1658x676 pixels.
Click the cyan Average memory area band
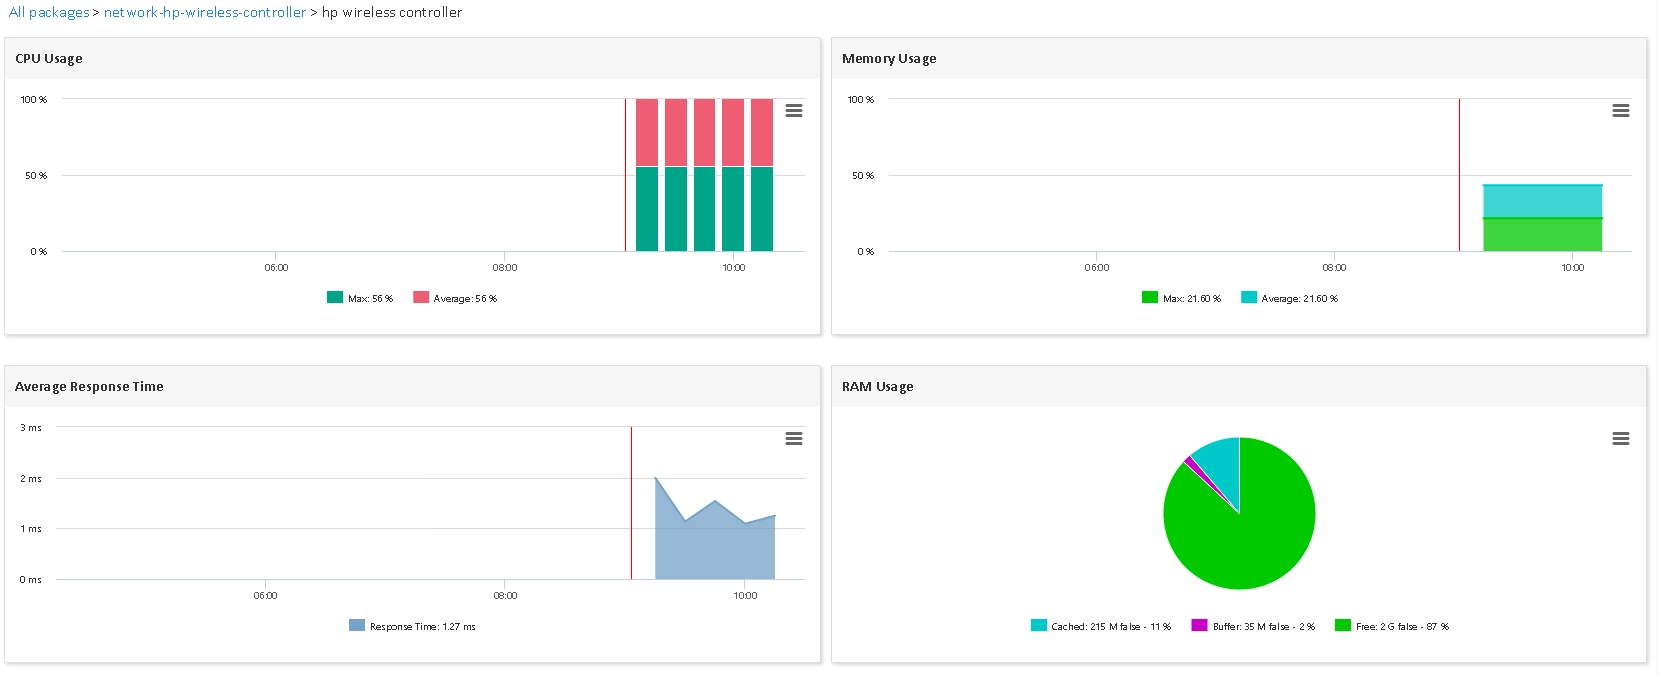pos(1542,201)
